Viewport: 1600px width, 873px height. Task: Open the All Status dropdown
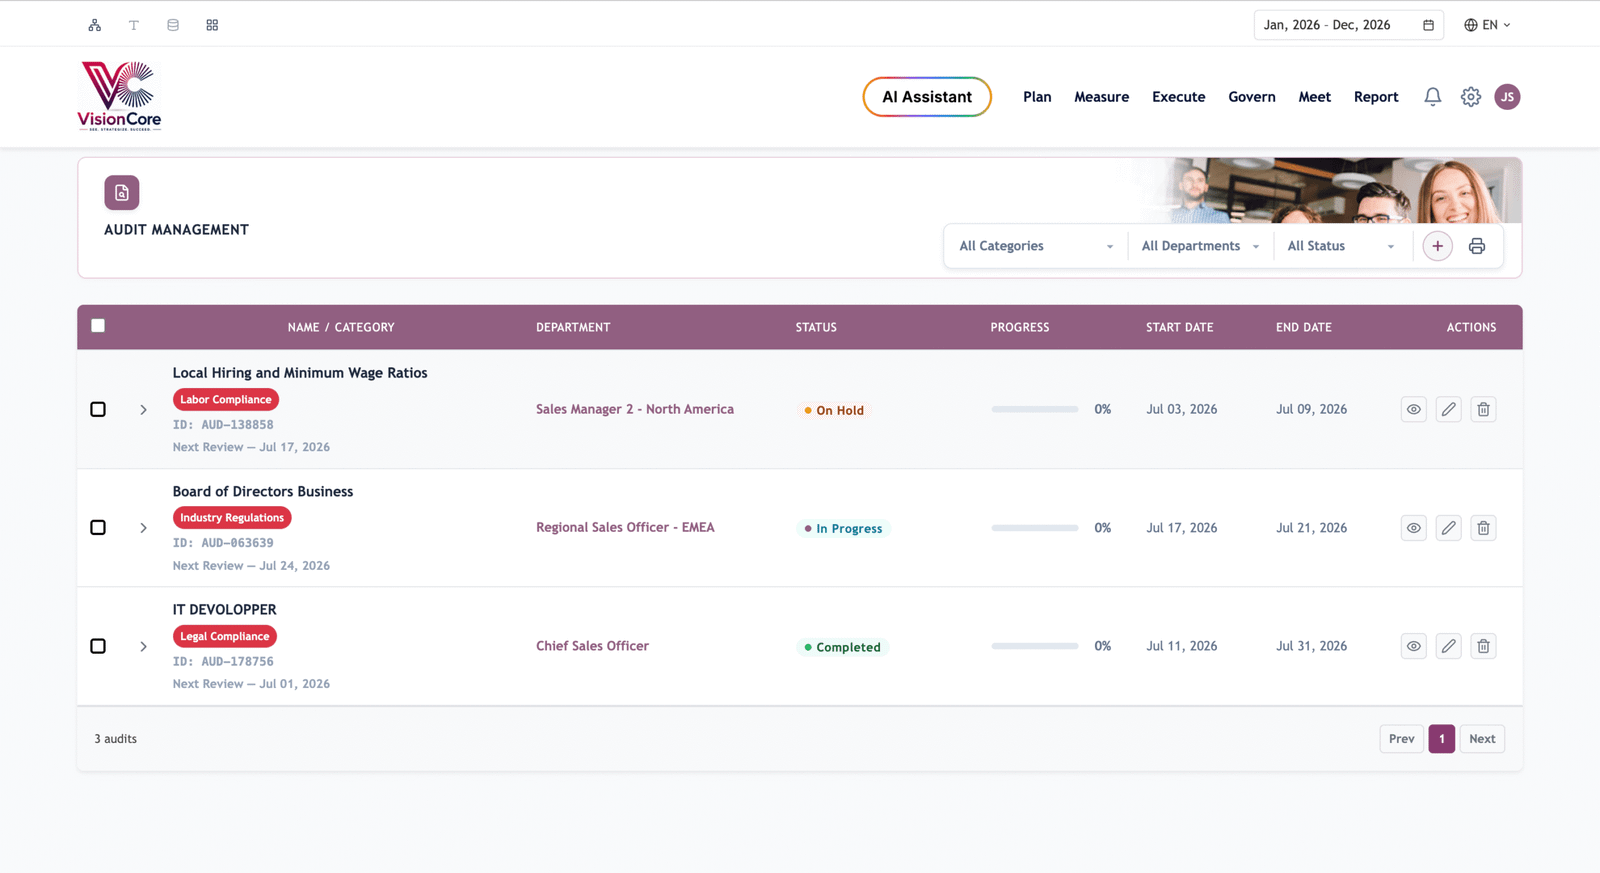coord(1341,246)
